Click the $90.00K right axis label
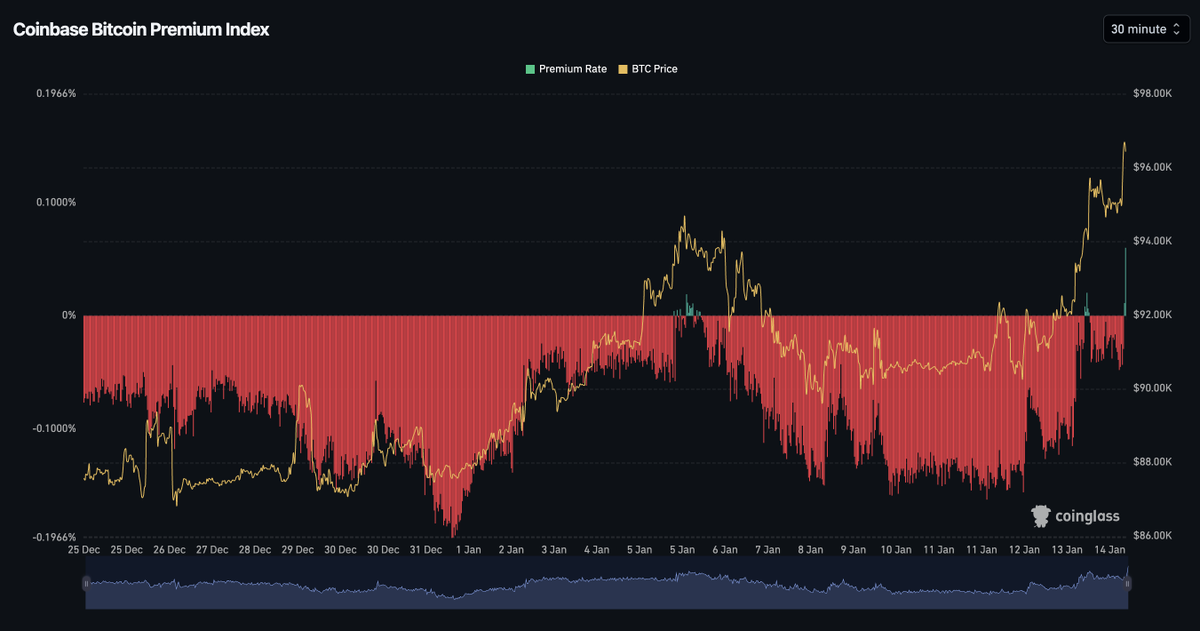Viewport: 1200px width, 631px height. pos(1152,388)
